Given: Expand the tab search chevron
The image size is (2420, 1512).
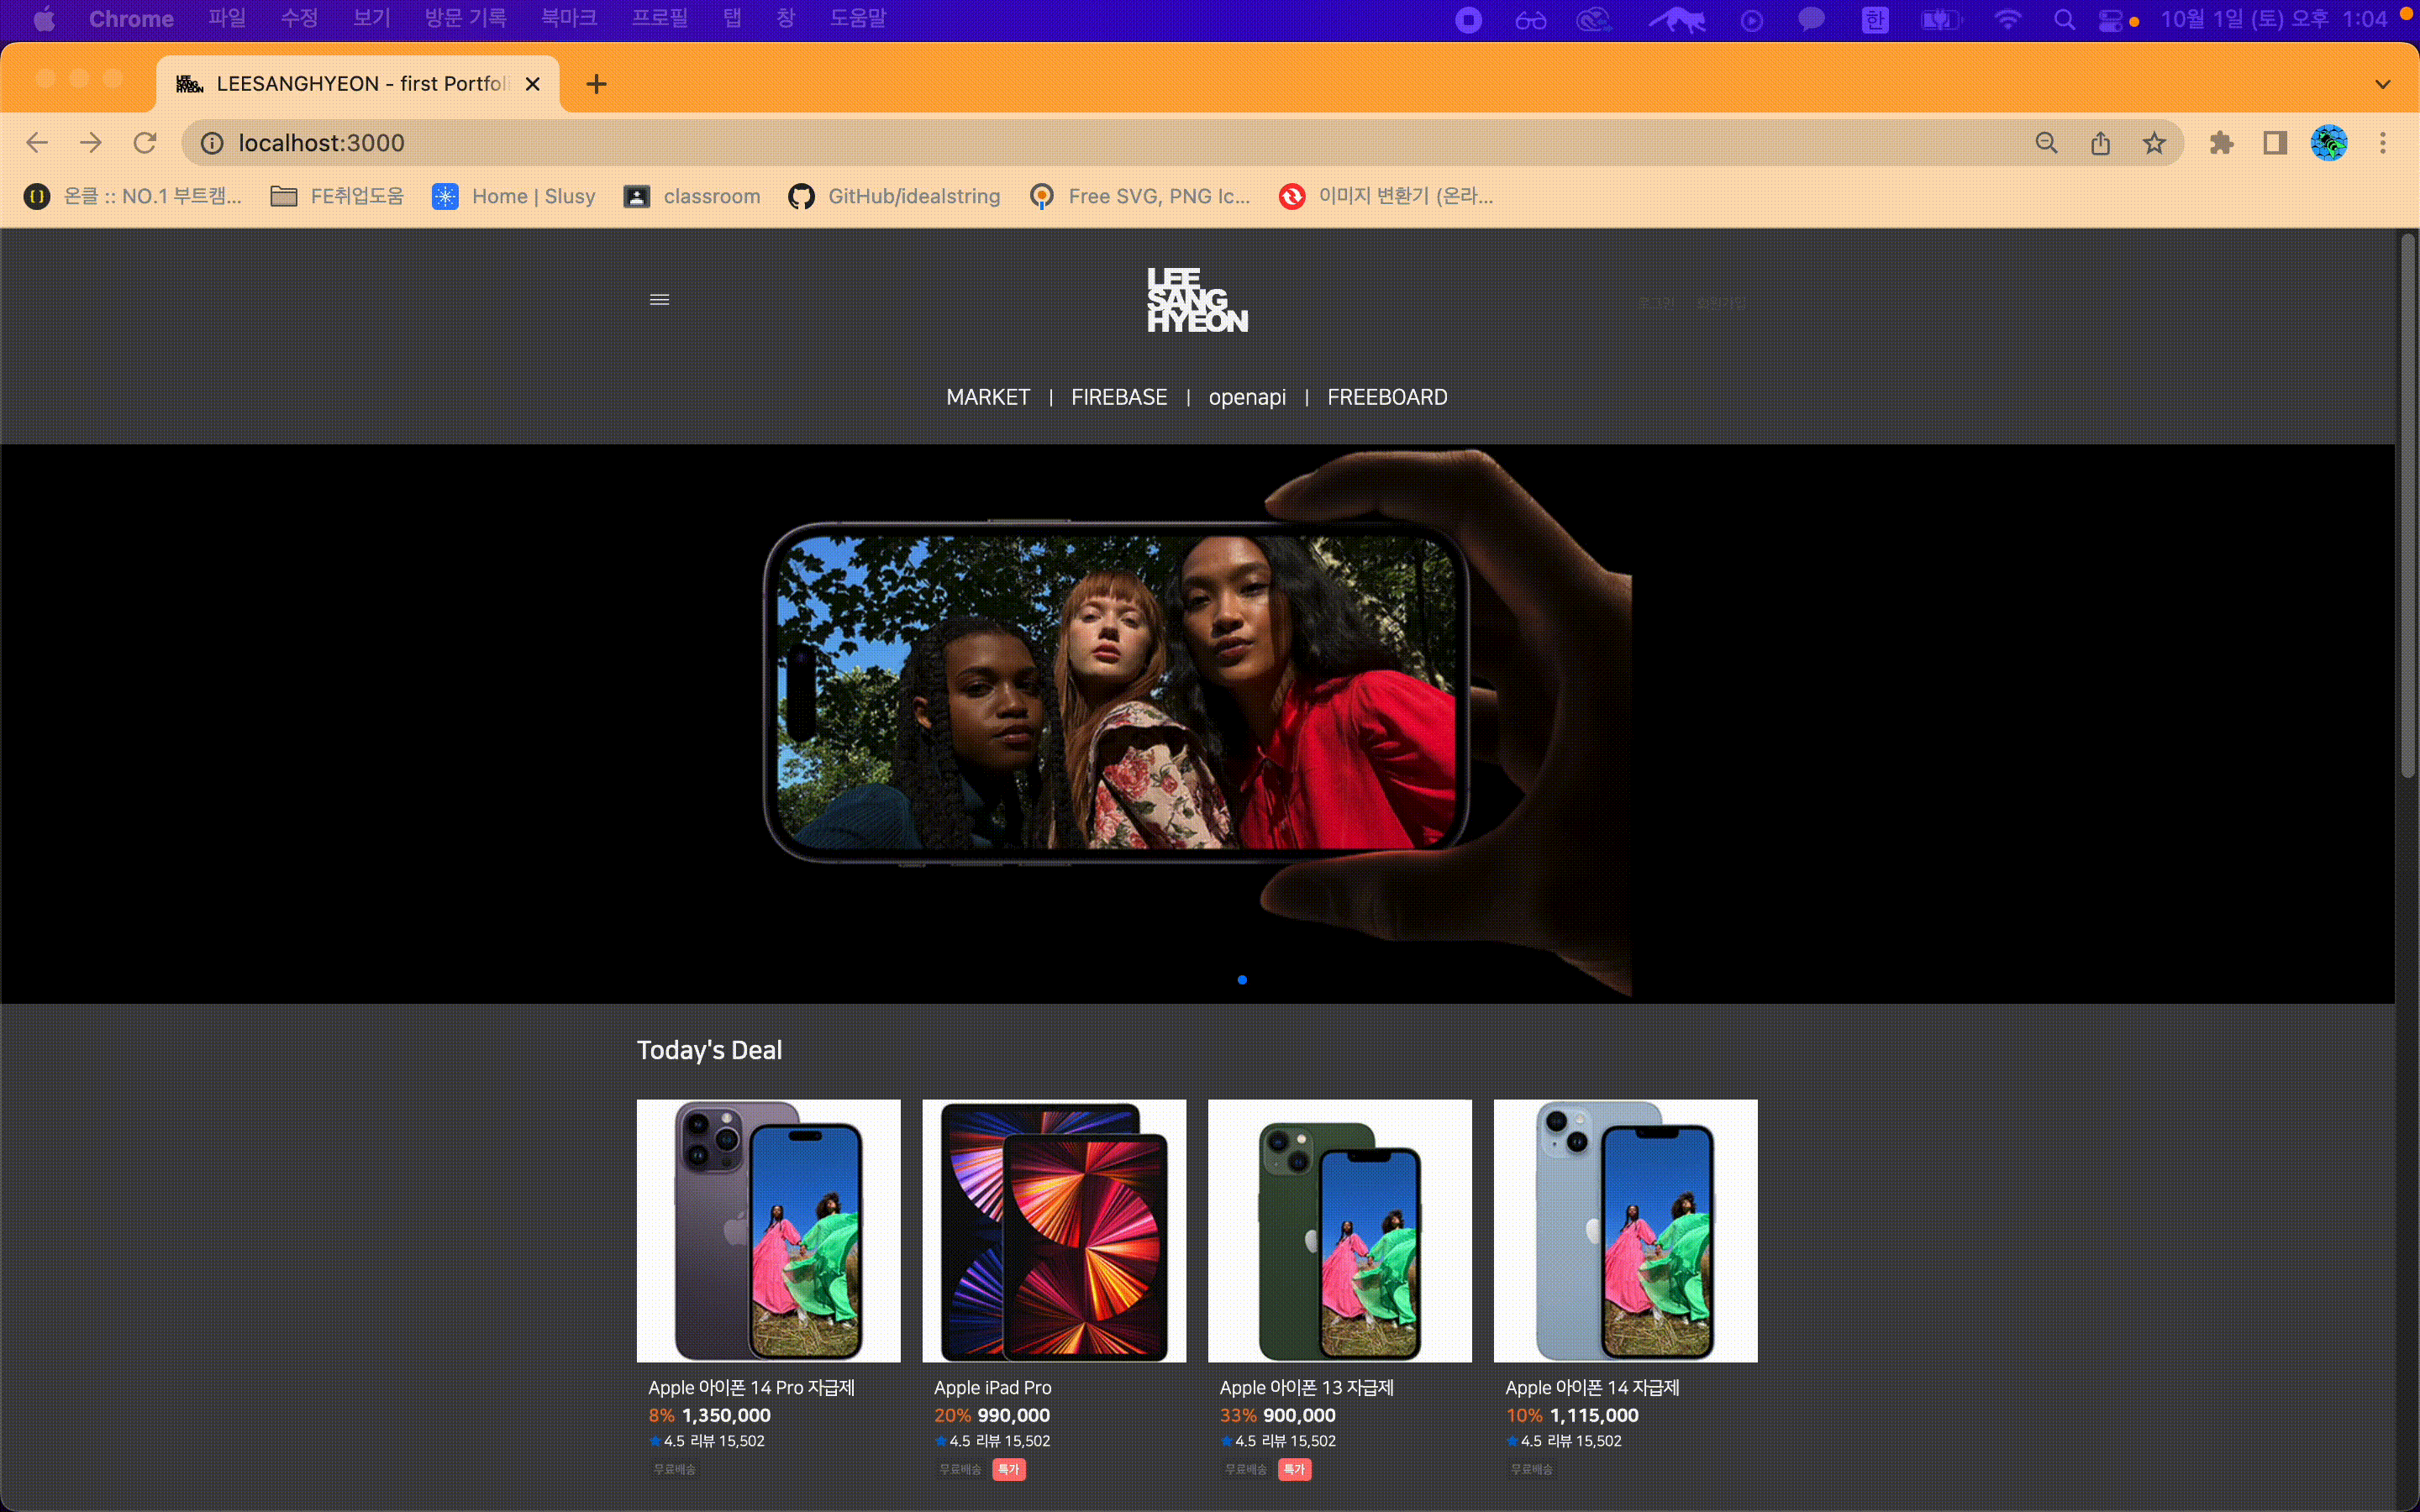Looking at the screenshot, I should click(2383, 84).
